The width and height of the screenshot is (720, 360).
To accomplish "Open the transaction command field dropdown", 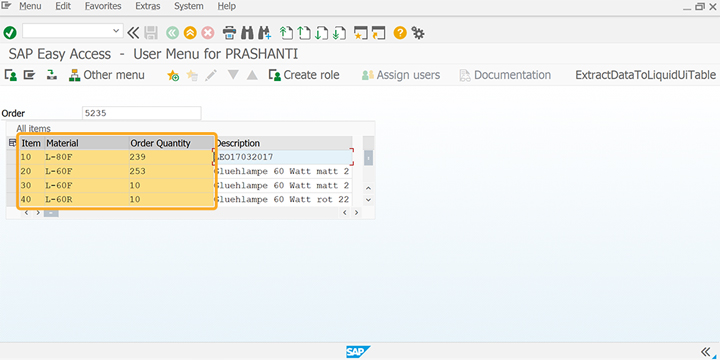I will click(115, 31).
